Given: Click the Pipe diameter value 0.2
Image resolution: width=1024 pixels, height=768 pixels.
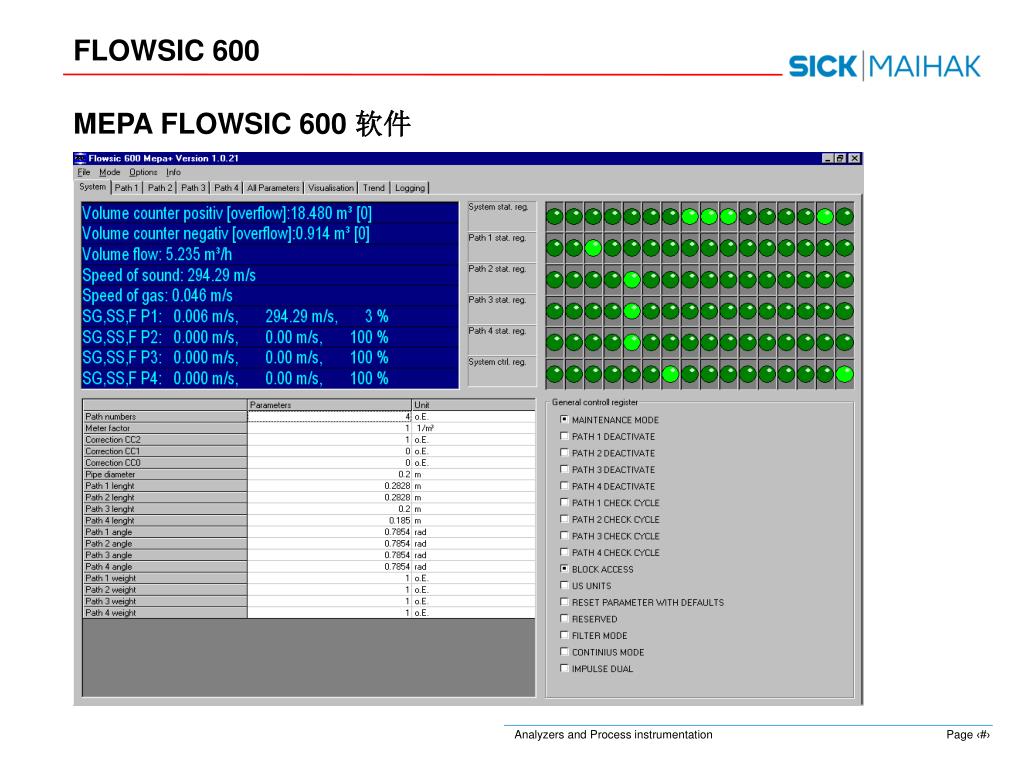Looking at the screenshot, I should [330, 474].
